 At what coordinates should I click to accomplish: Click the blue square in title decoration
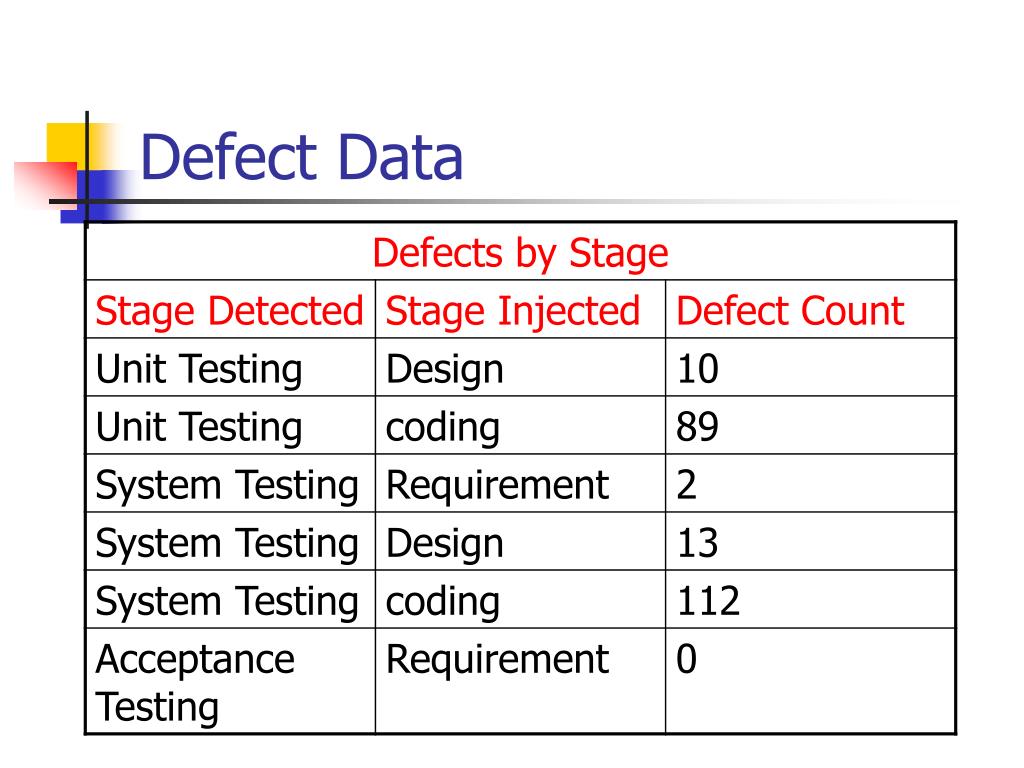[x=98, y=196]
